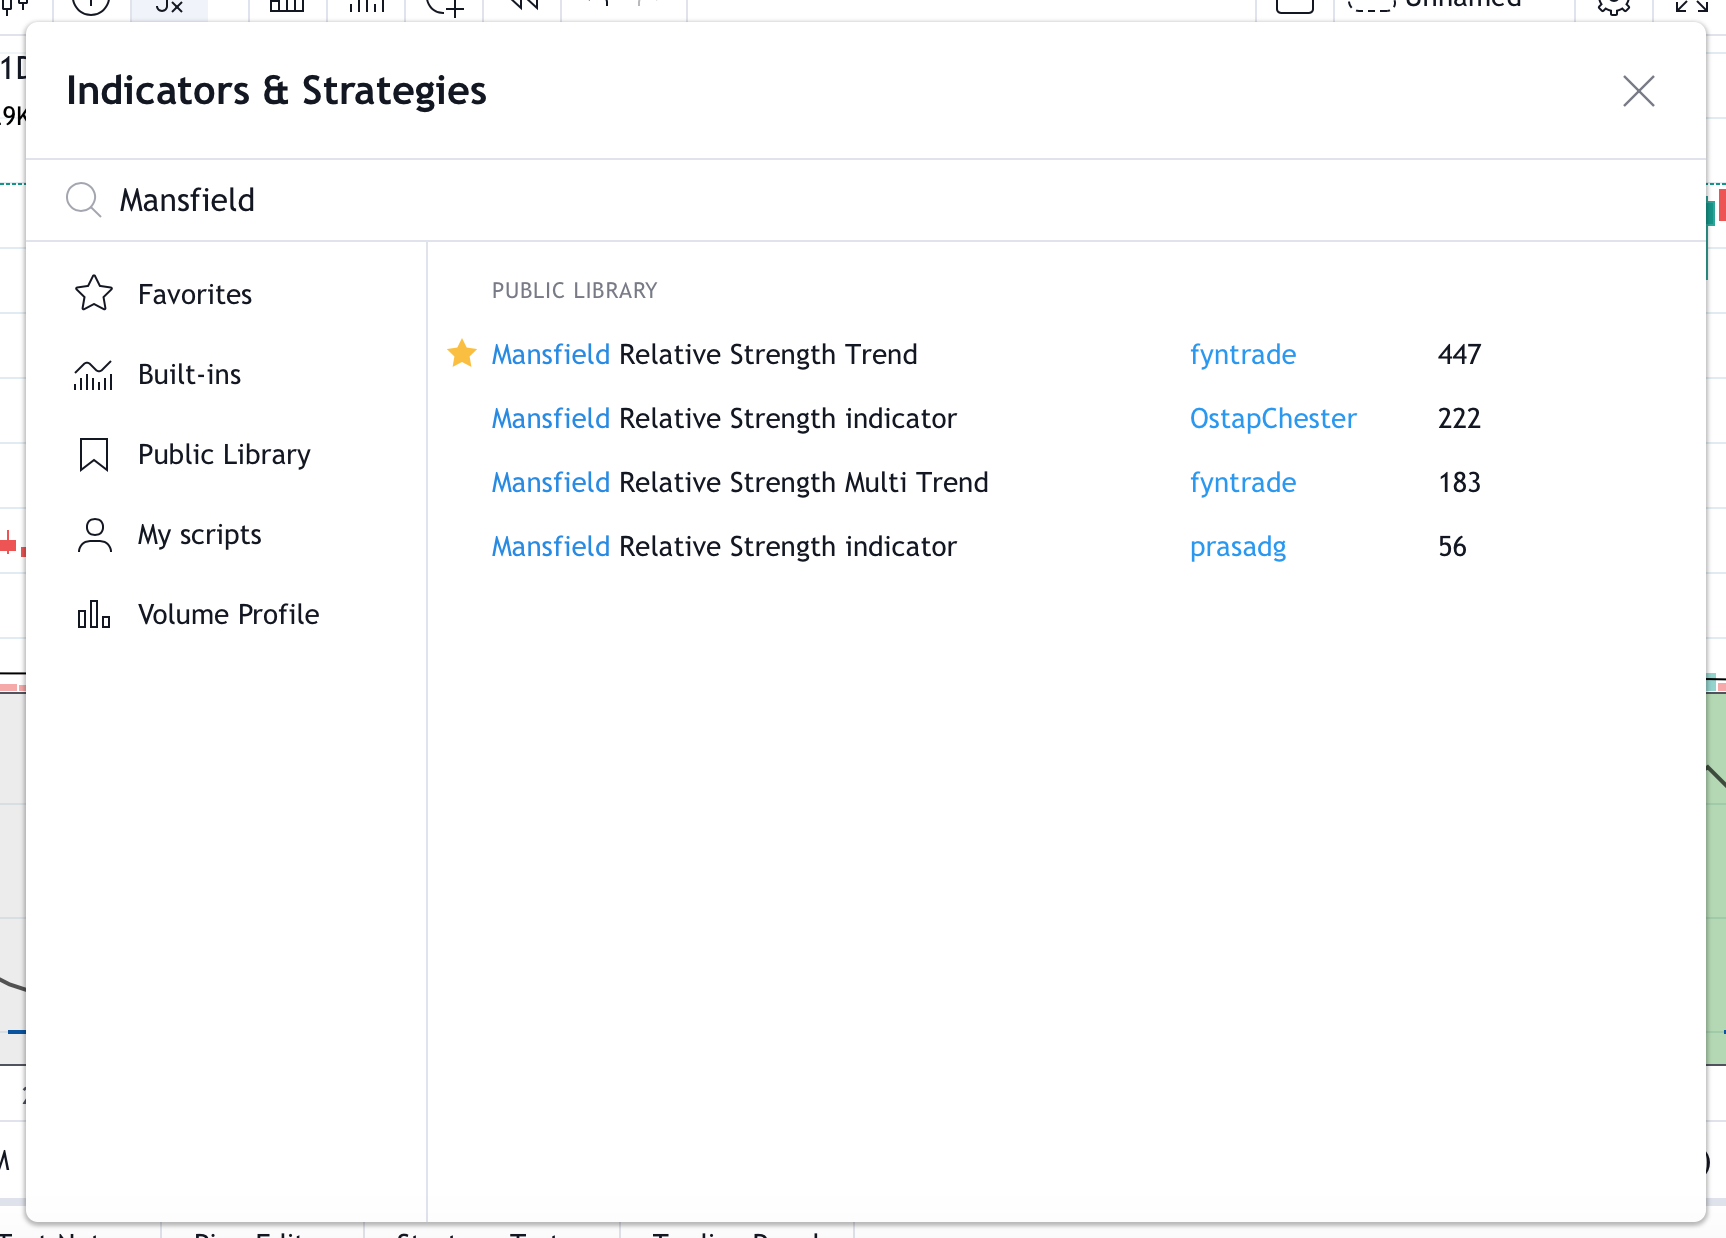Select the Built-ins chart icon

coord(94,375)
